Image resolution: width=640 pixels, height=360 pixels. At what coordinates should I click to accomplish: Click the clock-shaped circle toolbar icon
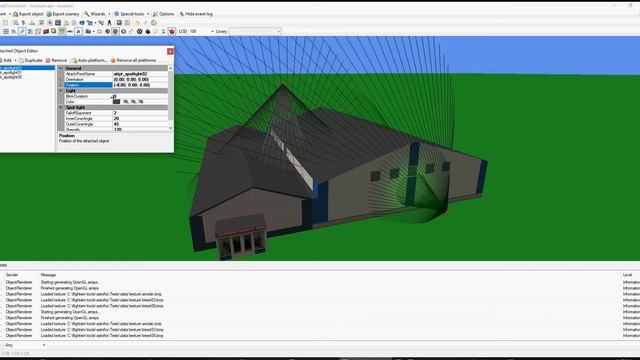coord(154,23)
